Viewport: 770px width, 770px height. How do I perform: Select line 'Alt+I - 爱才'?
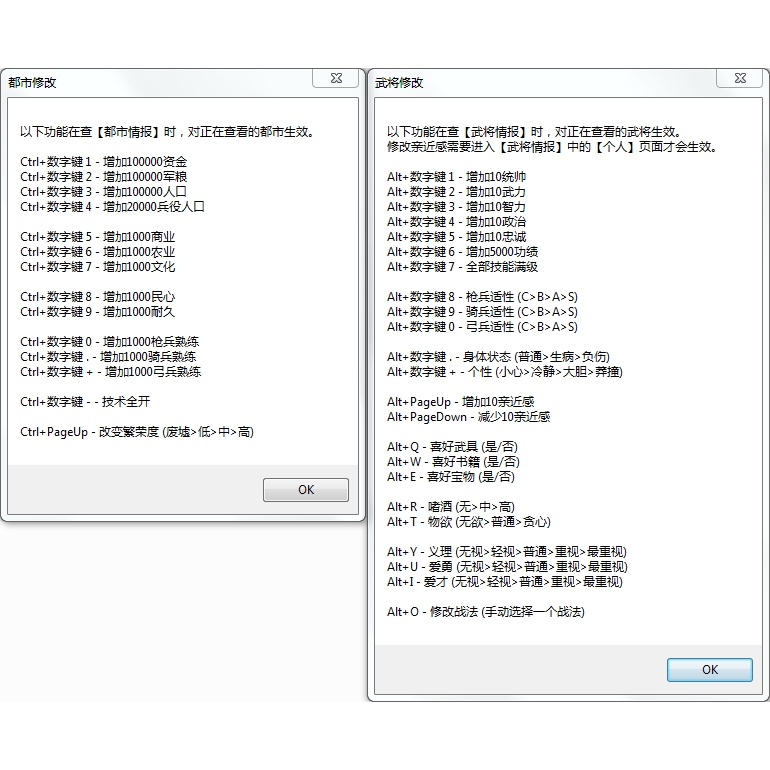point(505,581)
